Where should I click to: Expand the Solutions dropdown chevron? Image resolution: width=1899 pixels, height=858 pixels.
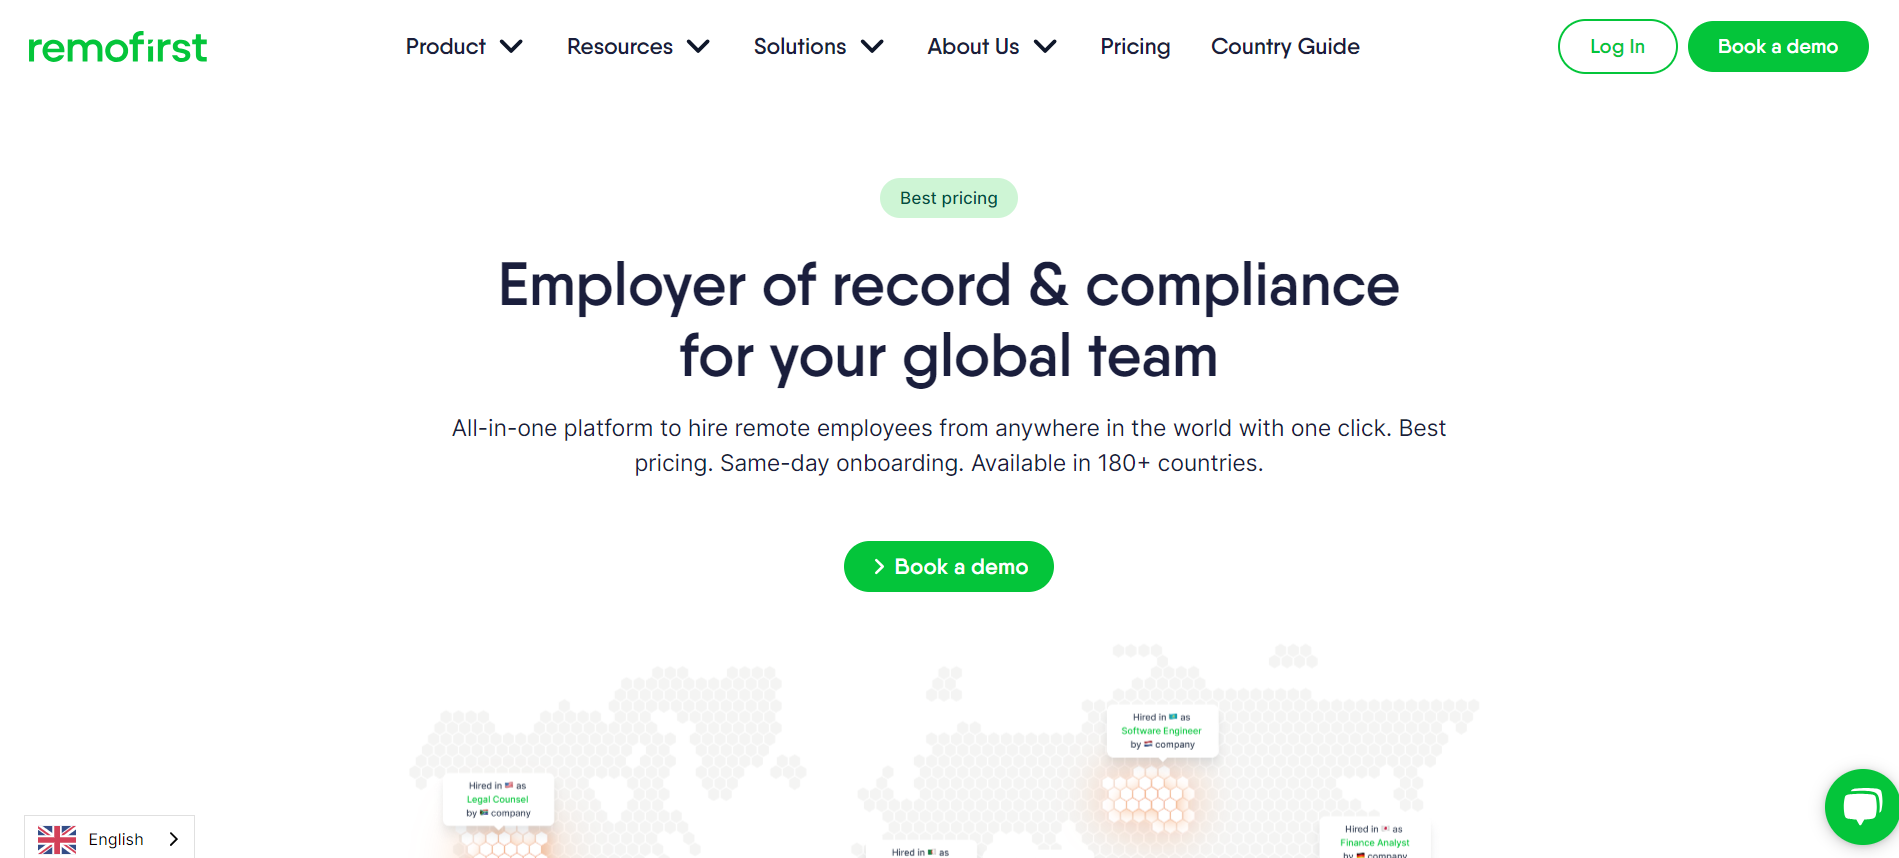[x=872, y=47]
